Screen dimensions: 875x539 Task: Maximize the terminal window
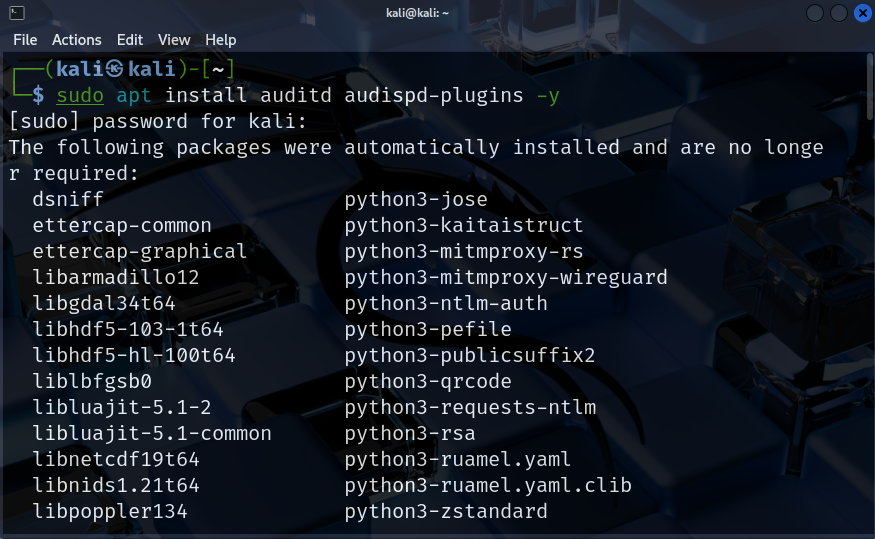click(839, 13)
